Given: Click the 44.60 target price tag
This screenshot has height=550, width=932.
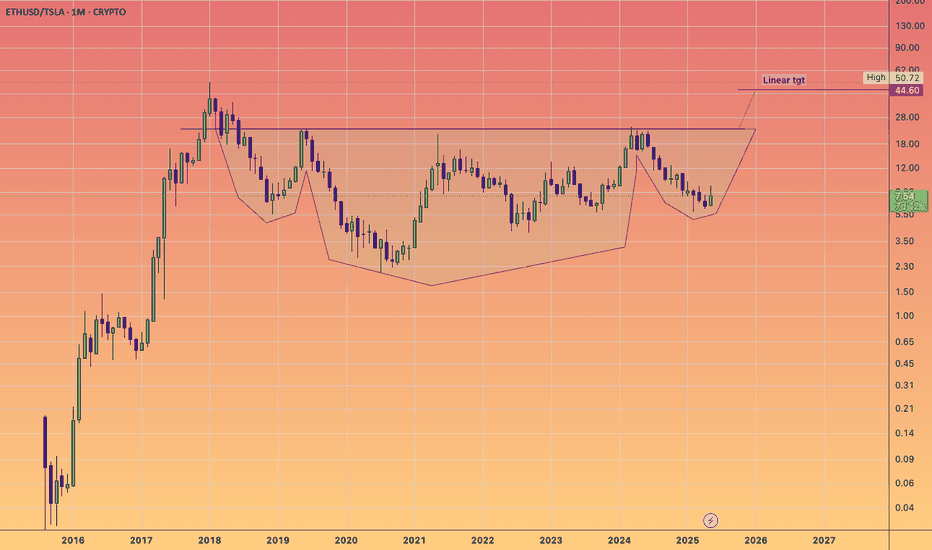Looking at the screenshot, I should pyautogui.click(x=907, y=90).
